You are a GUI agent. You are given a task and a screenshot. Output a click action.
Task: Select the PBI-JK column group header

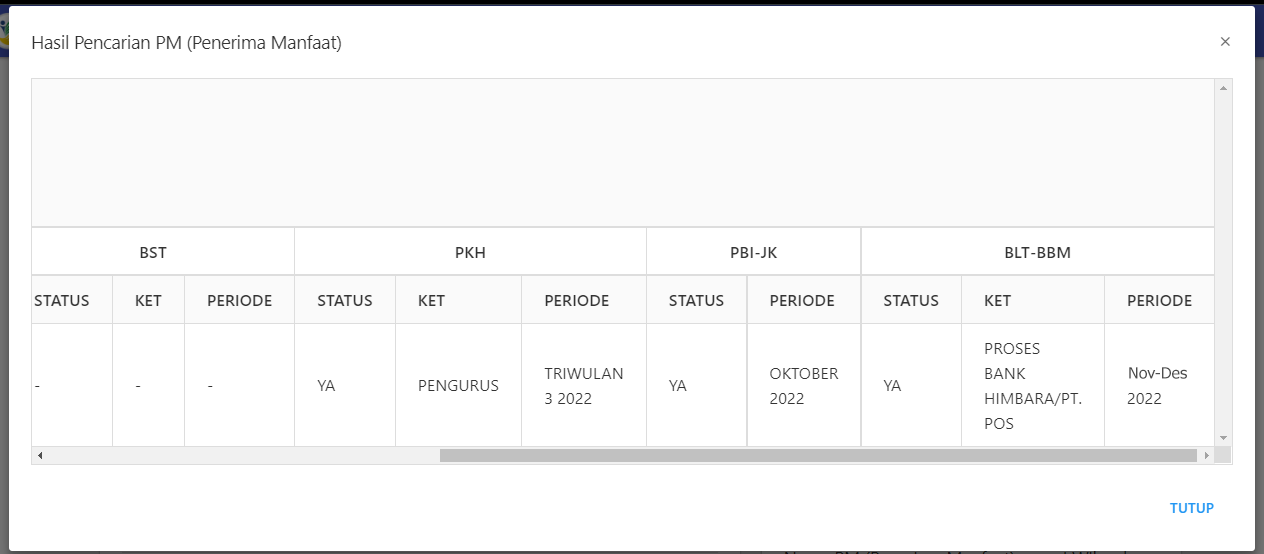point(754,252)
